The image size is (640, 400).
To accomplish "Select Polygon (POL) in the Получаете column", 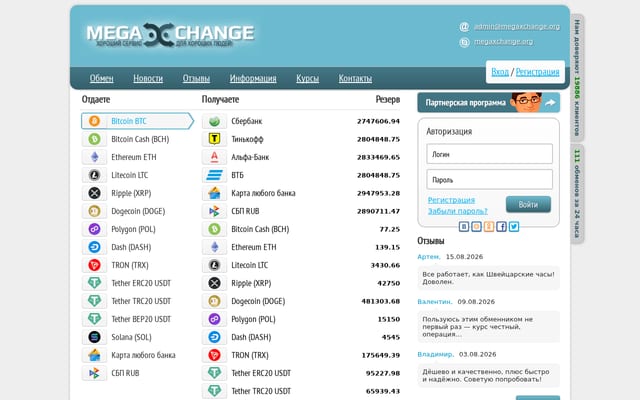I will point(301,319).
